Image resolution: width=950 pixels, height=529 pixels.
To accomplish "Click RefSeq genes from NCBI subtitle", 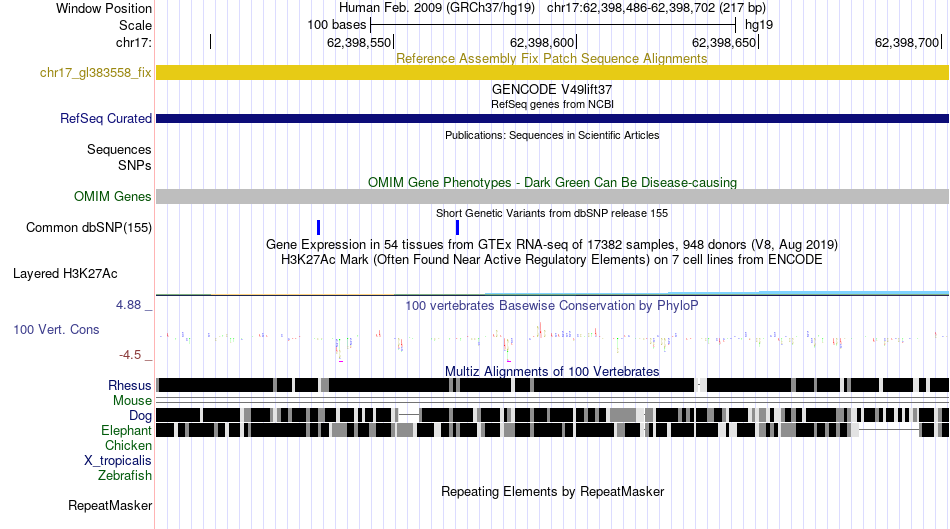I will point(552,104).
